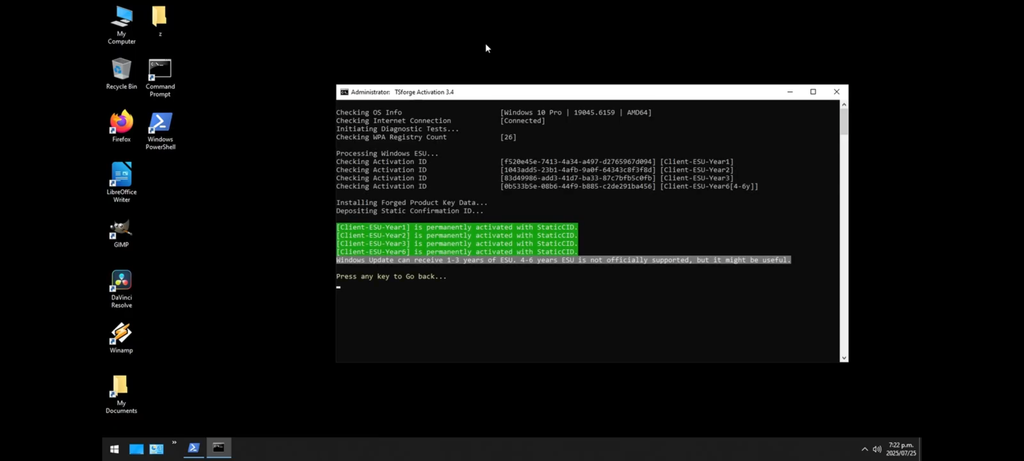1024x461 pixels.
Task: Launch Winamp from the desktop
Action: 121,333
